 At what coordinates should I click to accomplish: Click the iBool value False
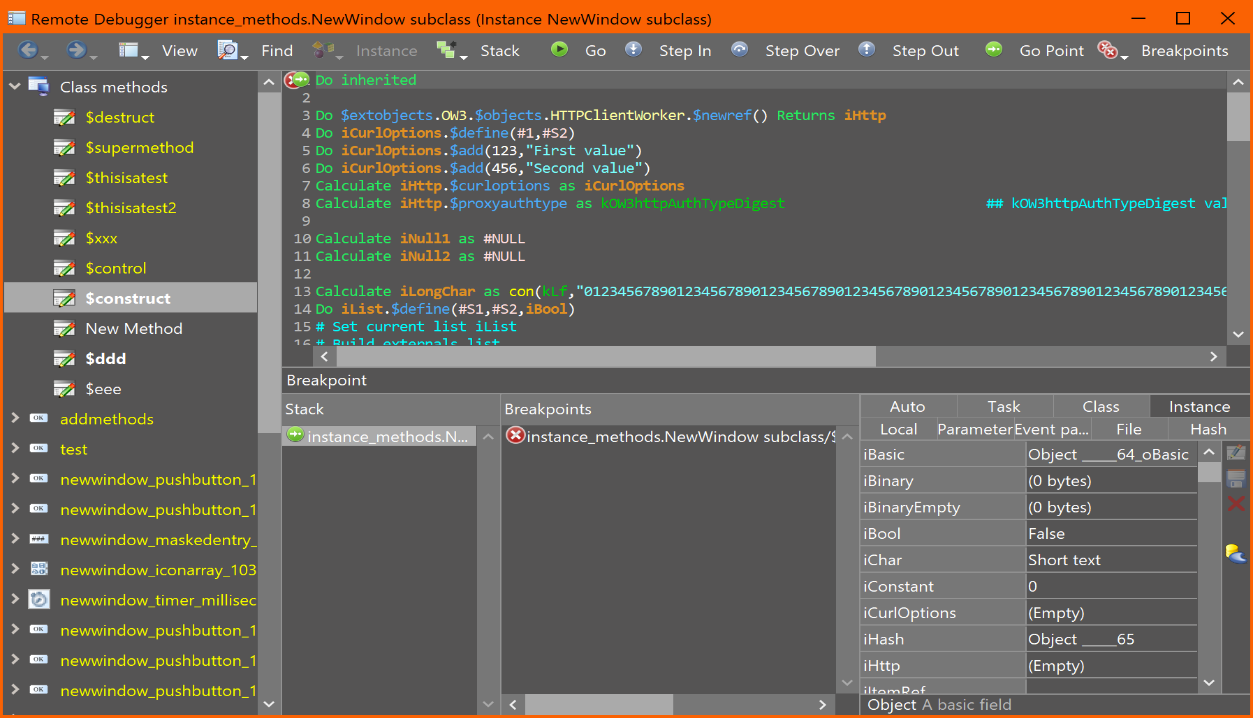pos(1111,533)
